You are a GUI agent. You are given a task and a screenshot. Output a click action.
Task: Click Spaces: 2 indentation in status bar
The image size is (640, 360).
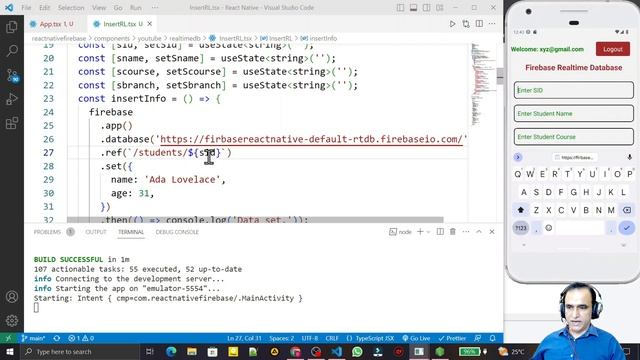[x=282, y=338]
